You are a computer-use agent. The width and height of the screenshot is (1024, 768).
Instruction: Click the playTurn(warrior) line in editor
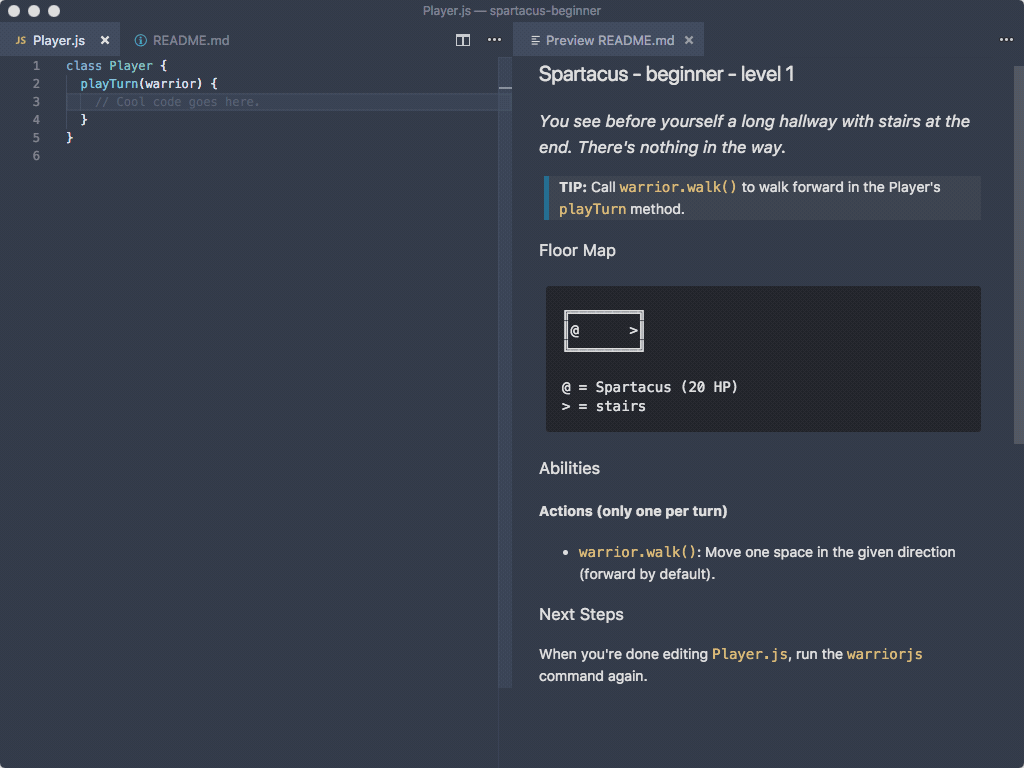pos(148,84)
